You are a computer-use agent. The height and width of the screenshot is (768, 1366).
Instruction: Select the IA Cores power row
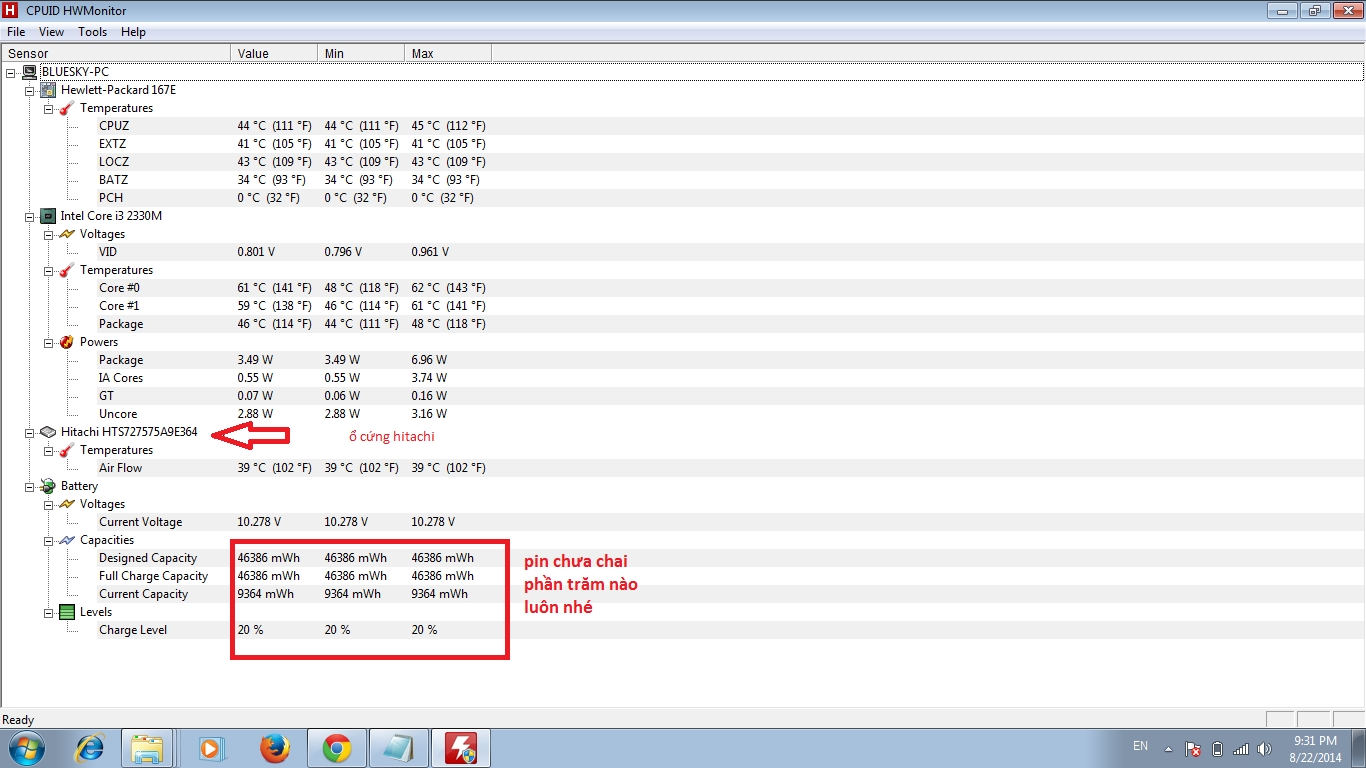(x=682, y=378)
